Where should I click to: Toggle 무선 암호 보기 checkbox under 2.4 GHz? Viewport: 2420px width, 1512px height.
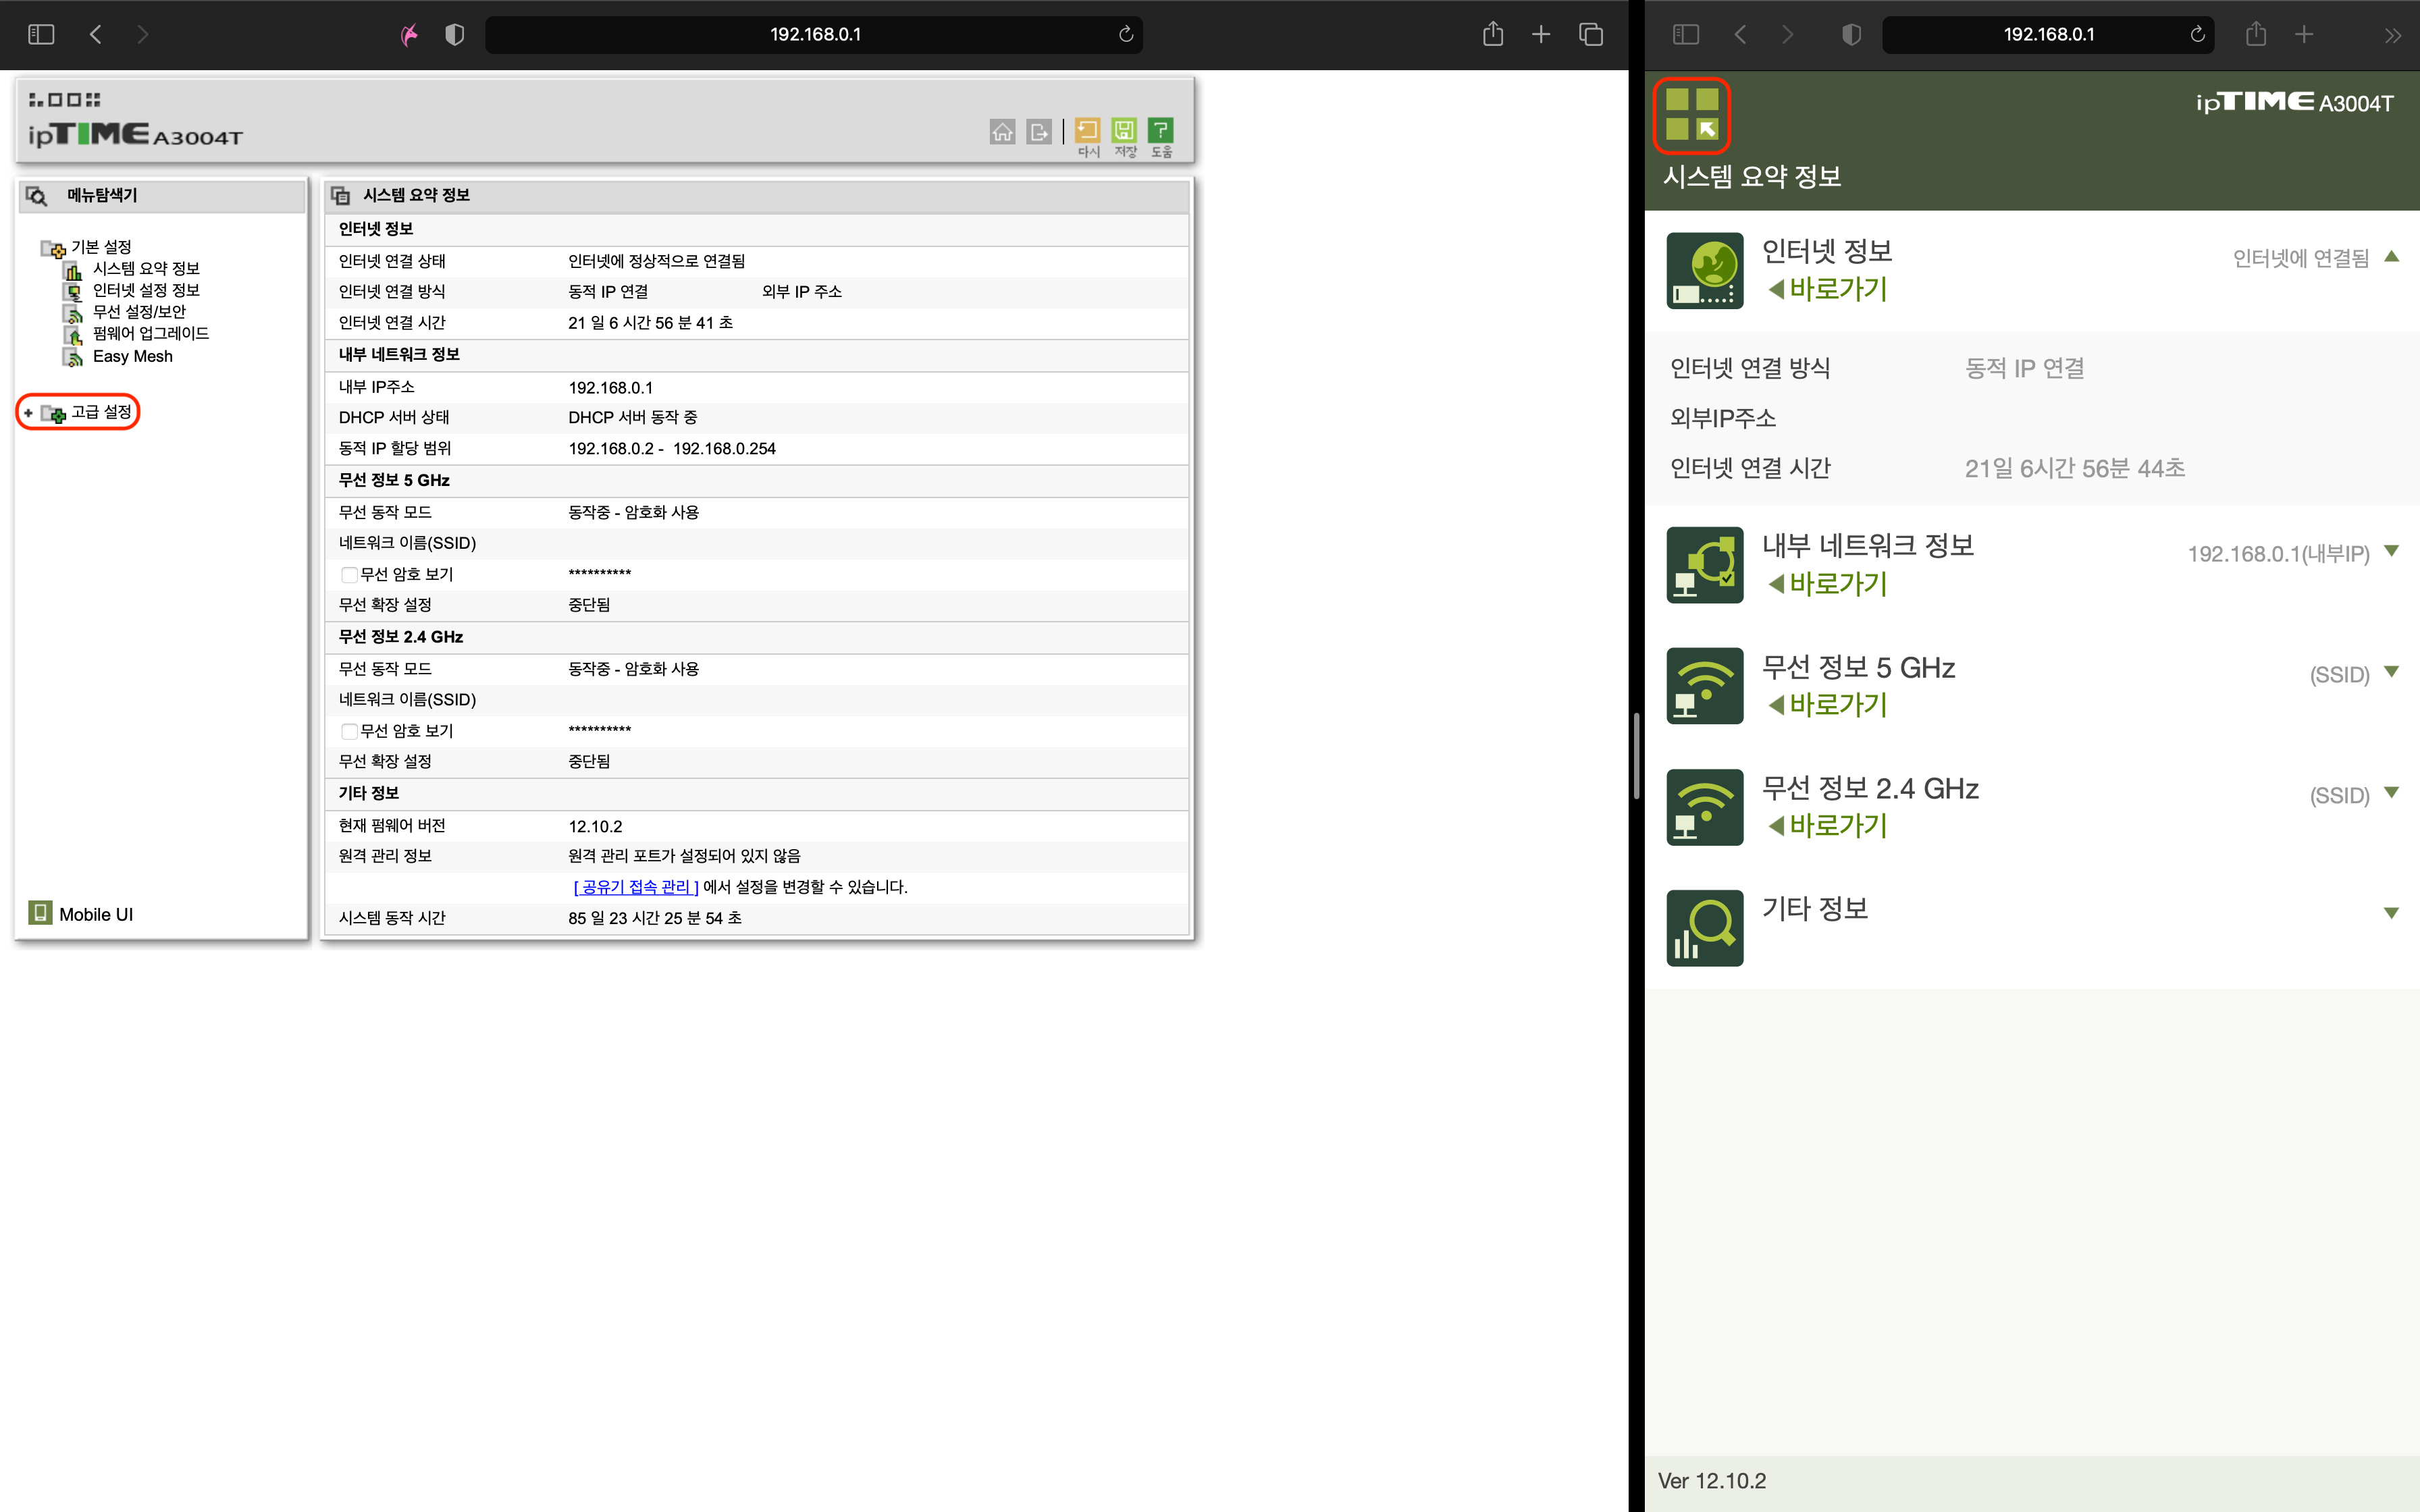point(349,731)
